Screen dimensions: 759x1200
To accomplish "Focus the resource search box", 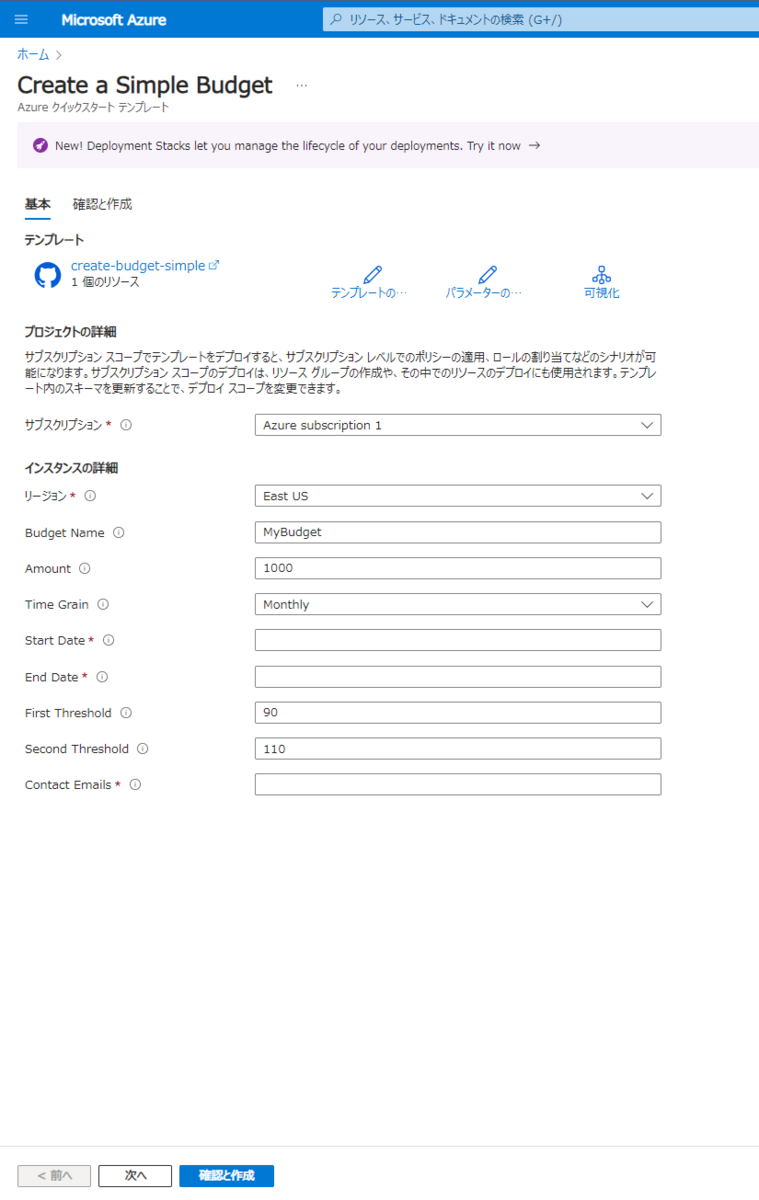I will (x=541, y=19).
